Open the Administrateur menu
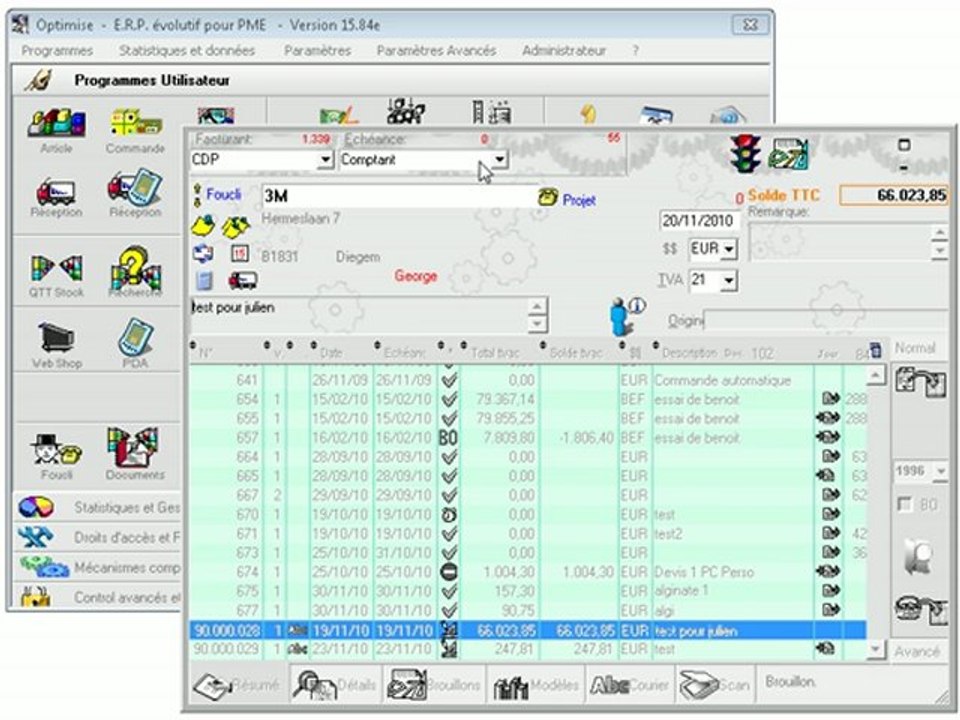960x720 pixels. 564,51
